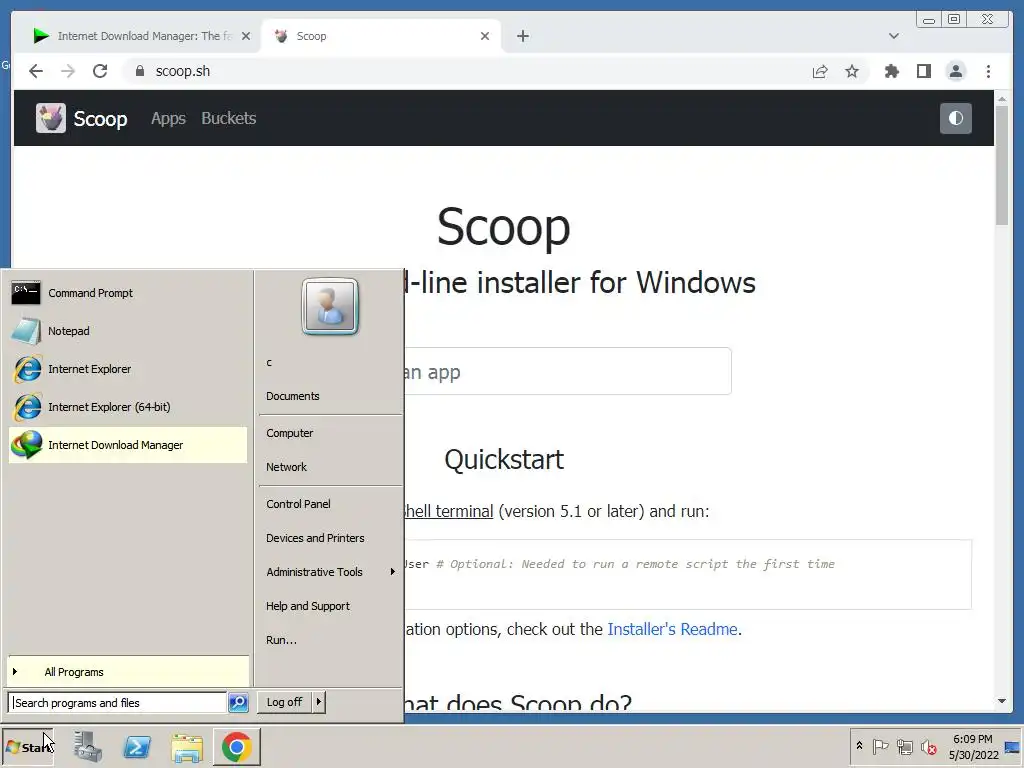Click the search magnifier button
This screenshot has height=768, width=1024.
click(x=238, y=703)
